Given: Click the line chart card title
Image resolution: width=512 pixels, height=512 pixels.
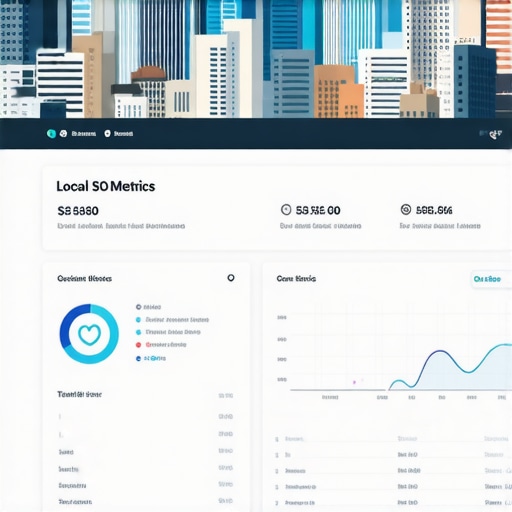Looking at the screenshot, I should tap(296, 279).
